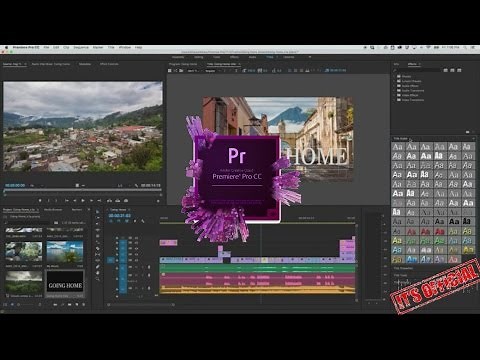Switch to the Effect Controls tab
This screenshot has width=480, height=360.
click(109, 64)
